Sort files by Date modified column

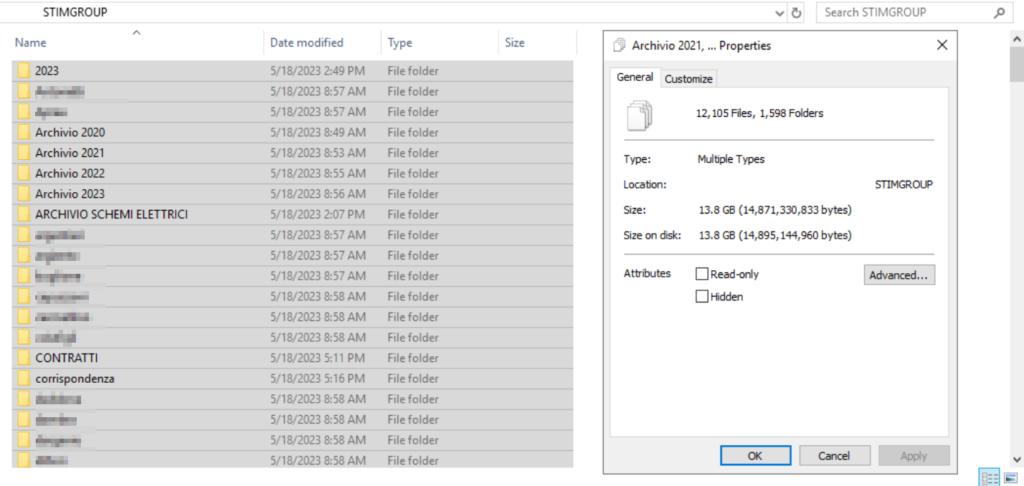[307, 43]
